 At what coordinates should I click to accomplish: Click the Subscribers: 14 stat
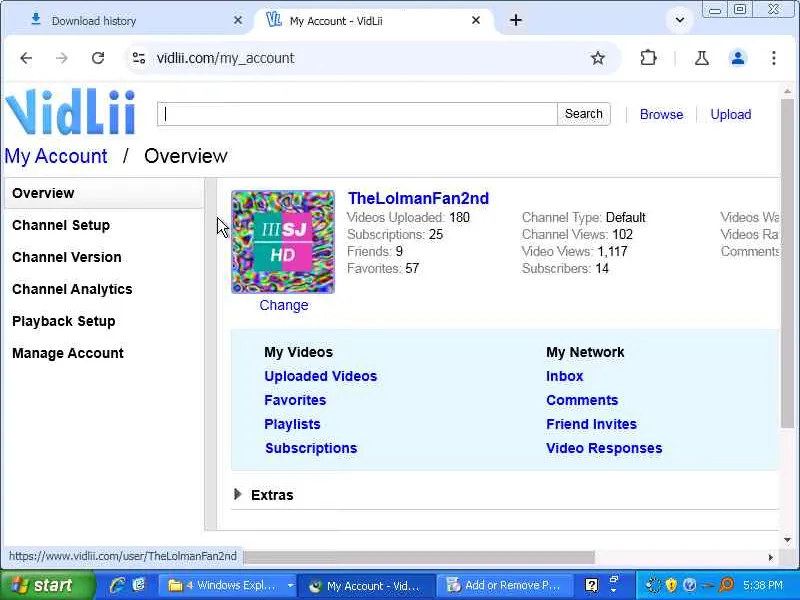(x=565, y=269)
